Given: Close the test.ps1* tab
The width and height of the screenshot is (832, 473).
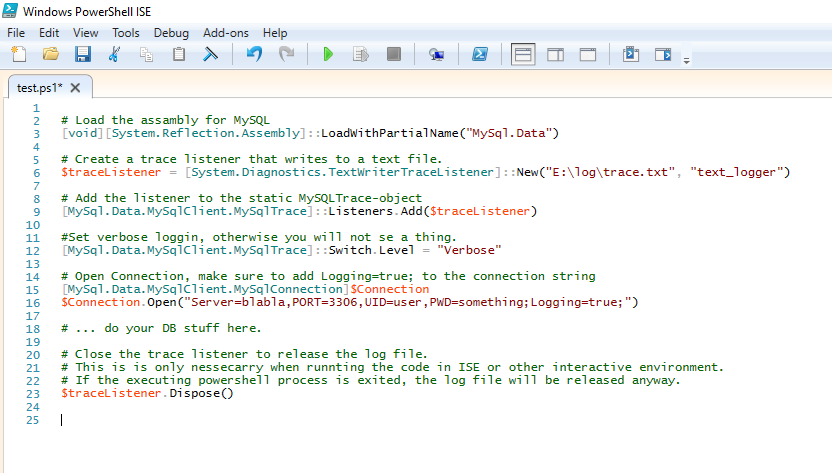Looking at the screenshot, I should pyautogui.click(x=75, y=88).
